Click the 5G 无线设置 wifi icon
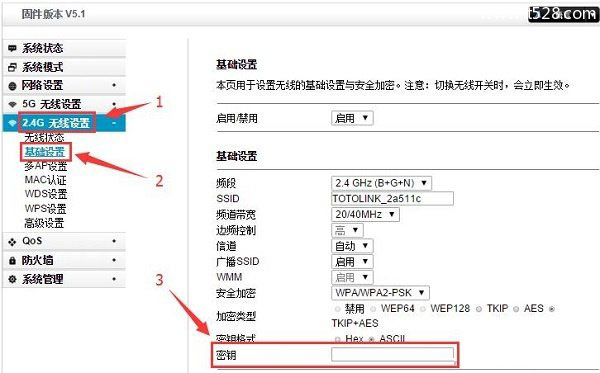The image size is (600, 373). [x=12, y=104]
